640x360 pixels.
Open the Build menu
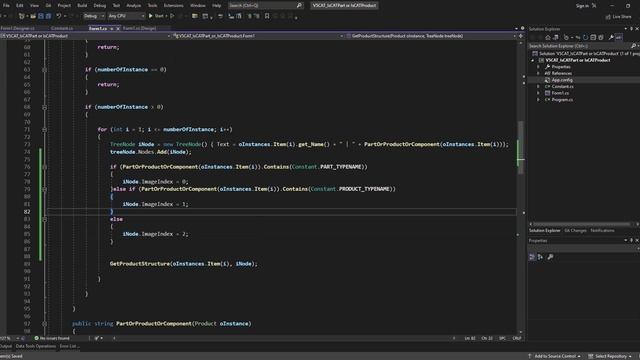(x=82, y=6)
